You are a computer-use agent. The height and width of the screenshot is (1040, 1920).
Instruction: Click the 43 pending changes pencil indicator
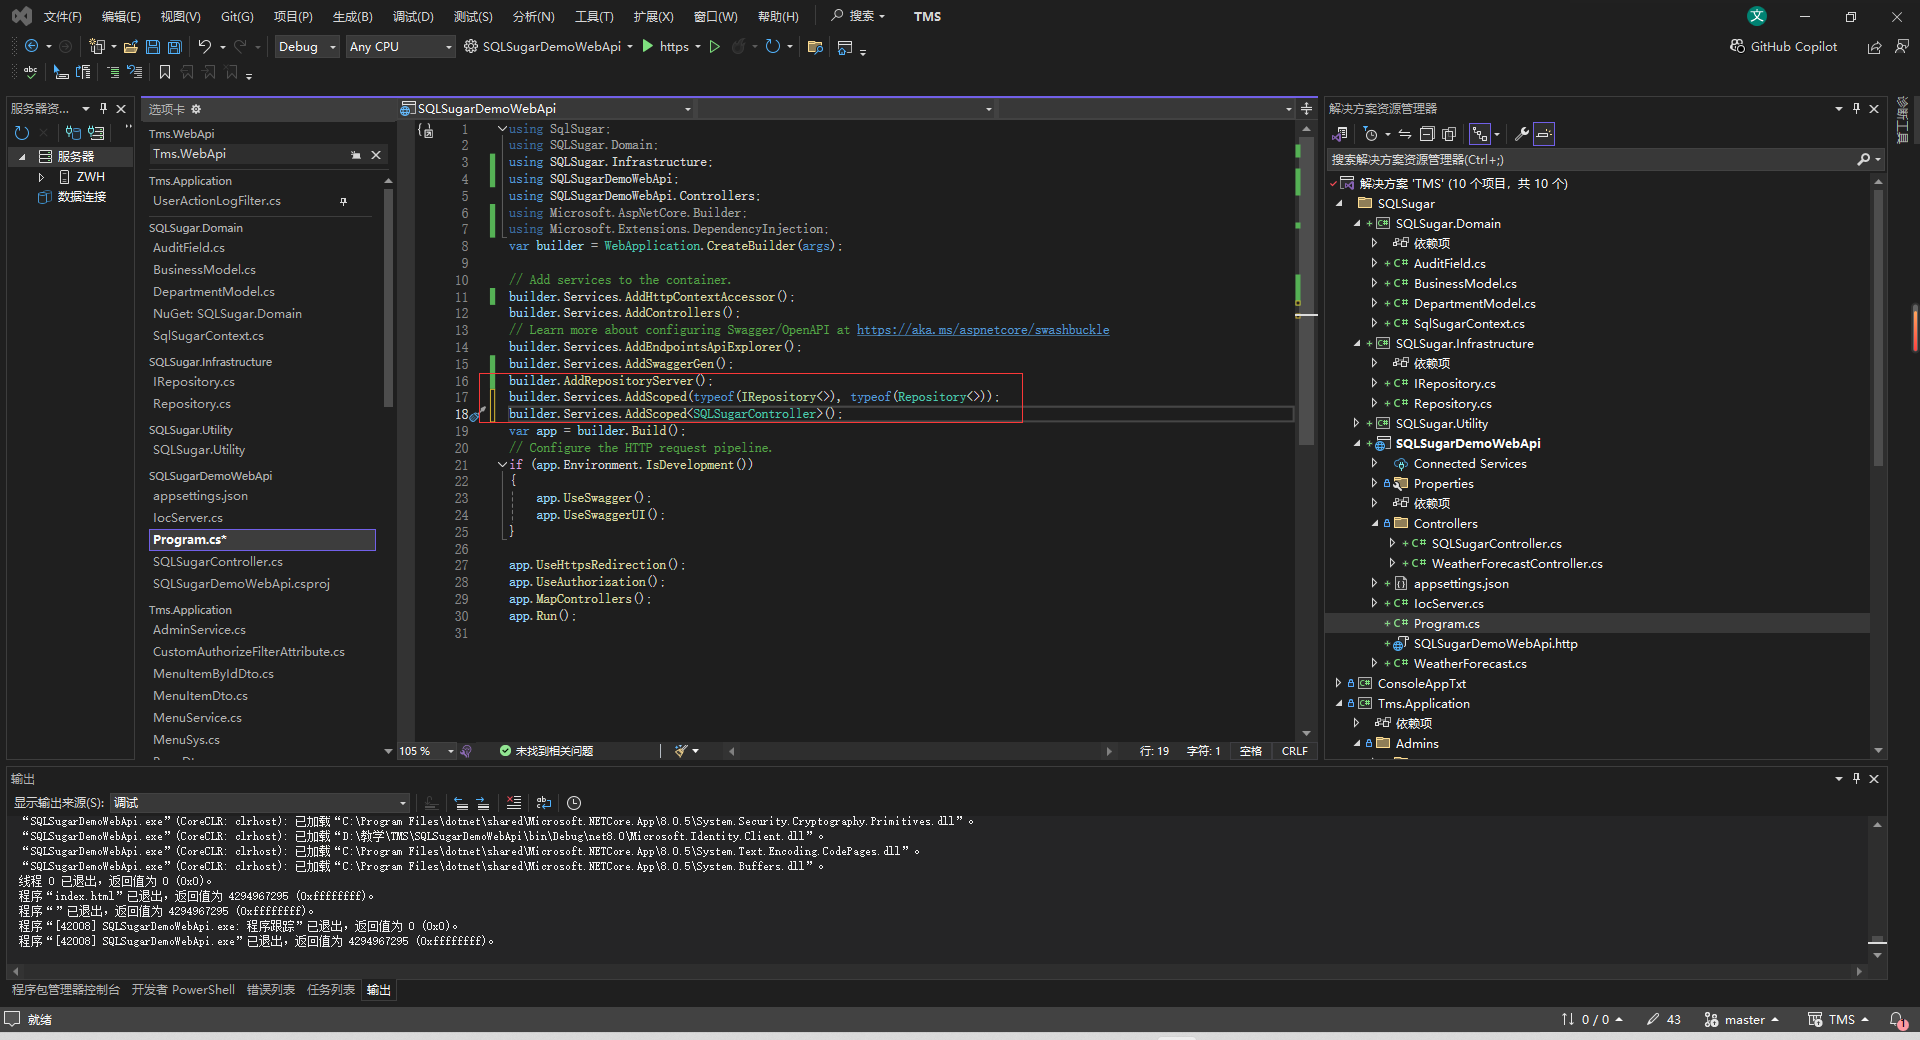click(x=1664, y=1020)
